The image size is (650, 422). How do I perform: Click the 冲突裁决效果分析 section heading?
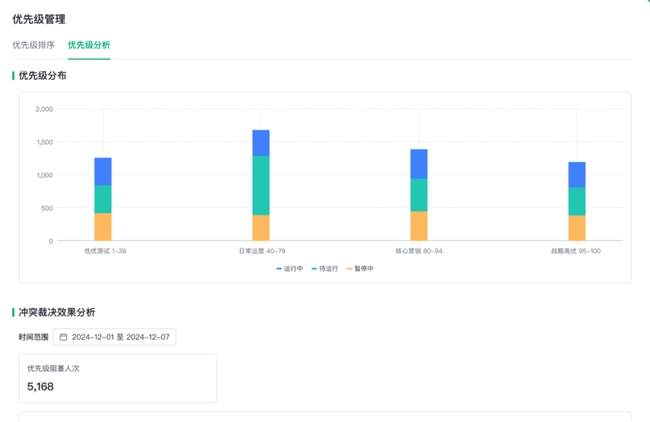coord(57,312)
